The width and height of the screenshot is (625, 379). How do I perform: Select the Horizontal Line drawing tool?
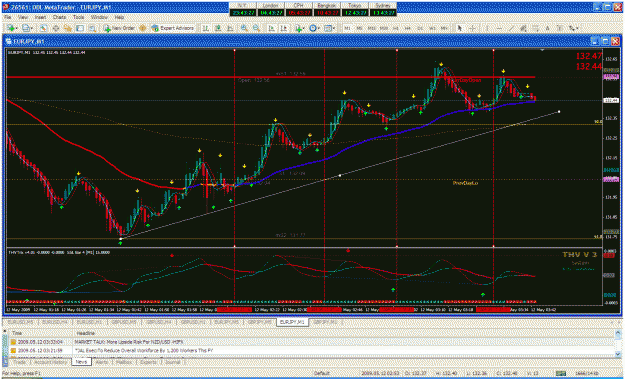499,28
